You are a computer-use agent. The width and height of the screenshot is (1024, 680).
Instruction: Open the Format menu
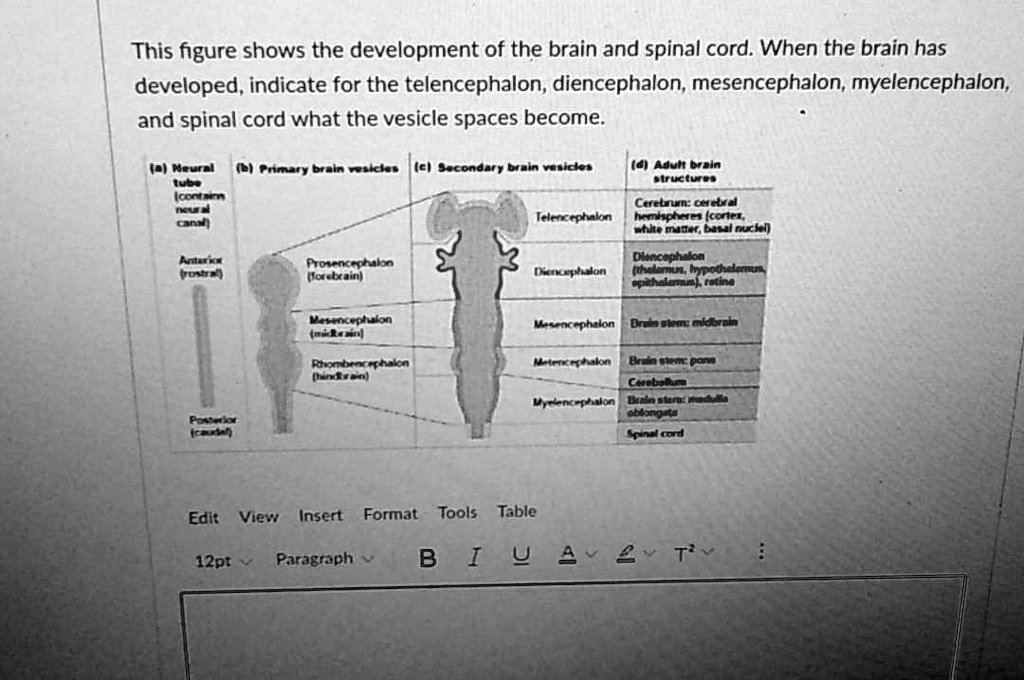pos(390,514)
